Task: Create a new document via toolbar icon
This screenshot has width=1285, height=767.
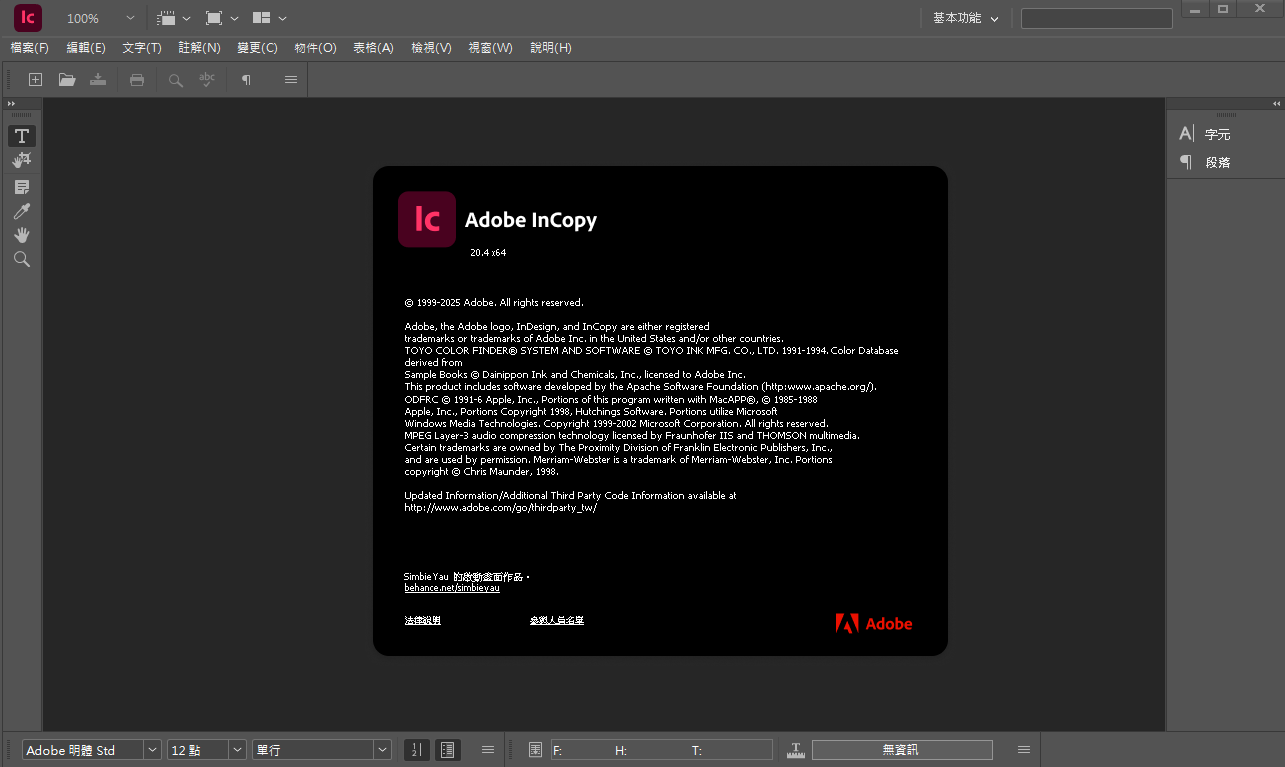Action: point(35,80)
